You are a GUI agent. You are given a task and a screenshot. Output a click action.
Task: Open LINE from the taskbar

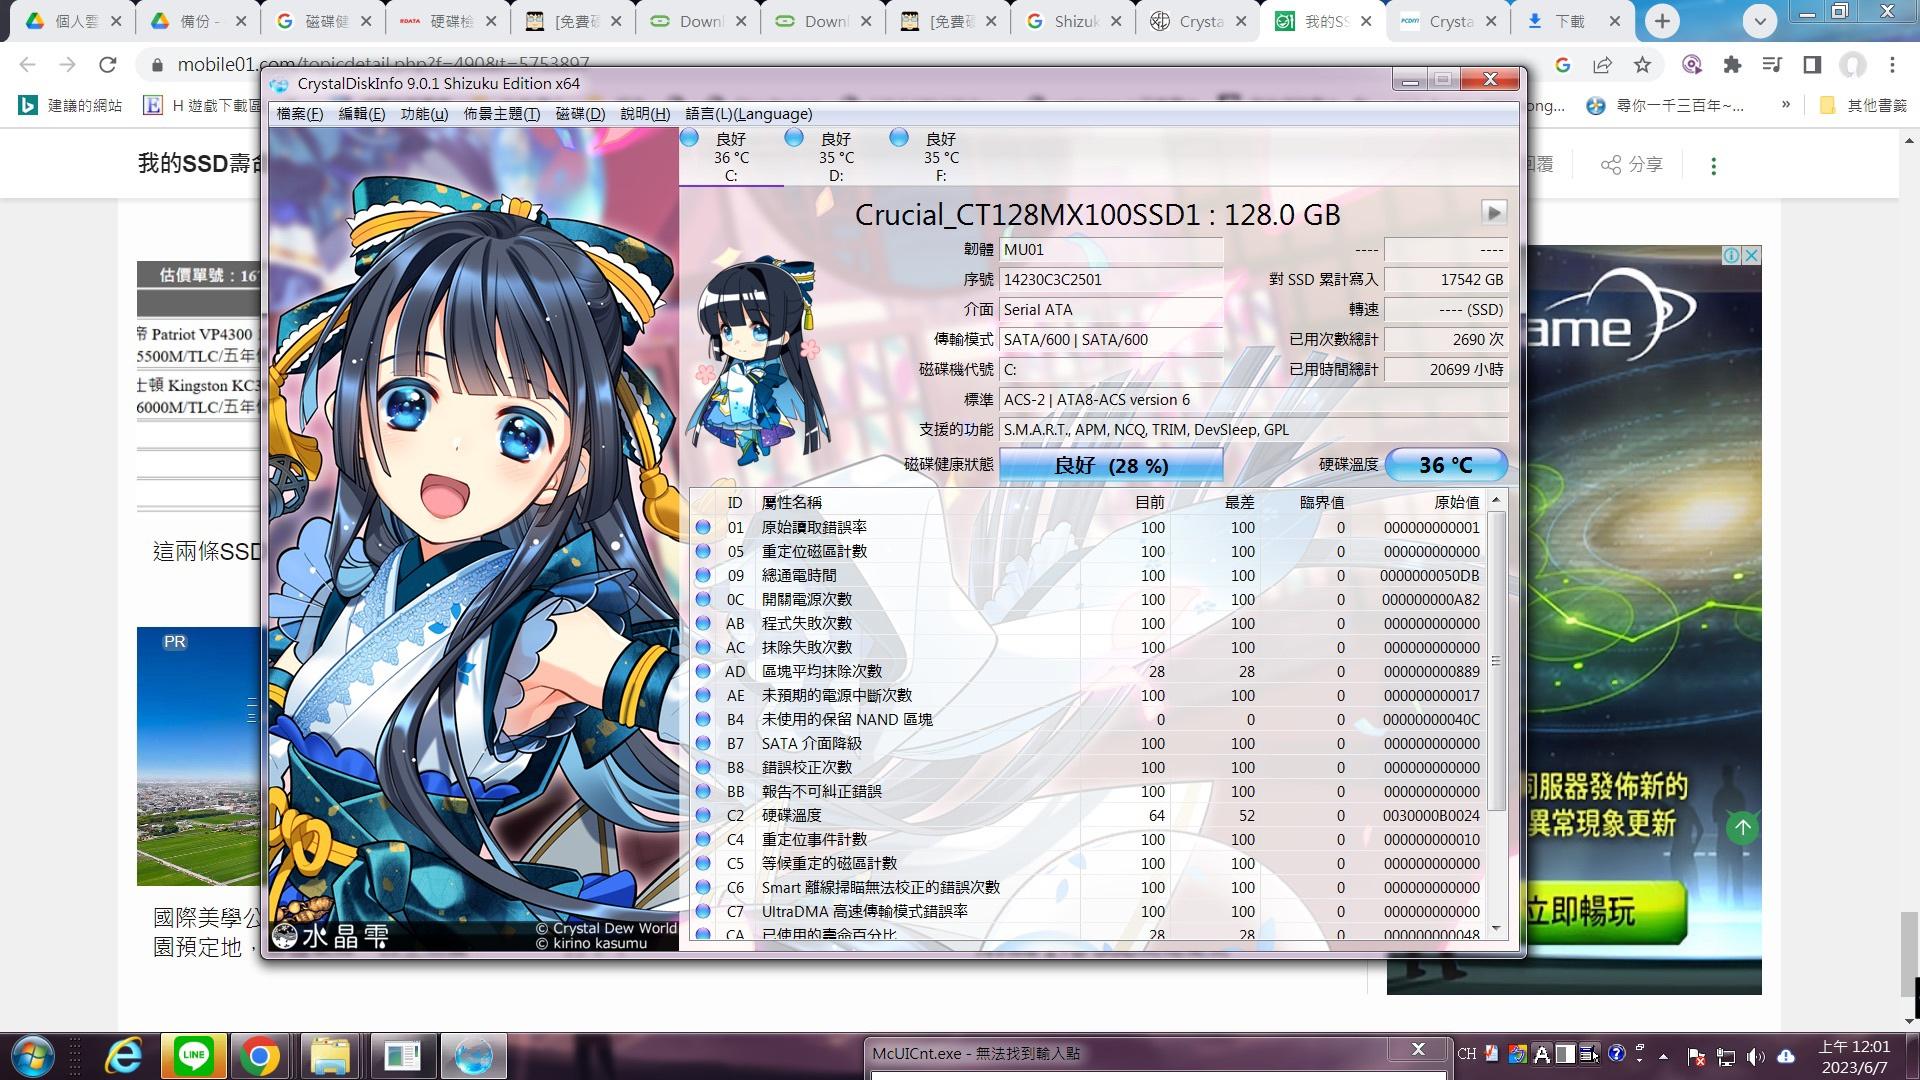point(193,1056)
